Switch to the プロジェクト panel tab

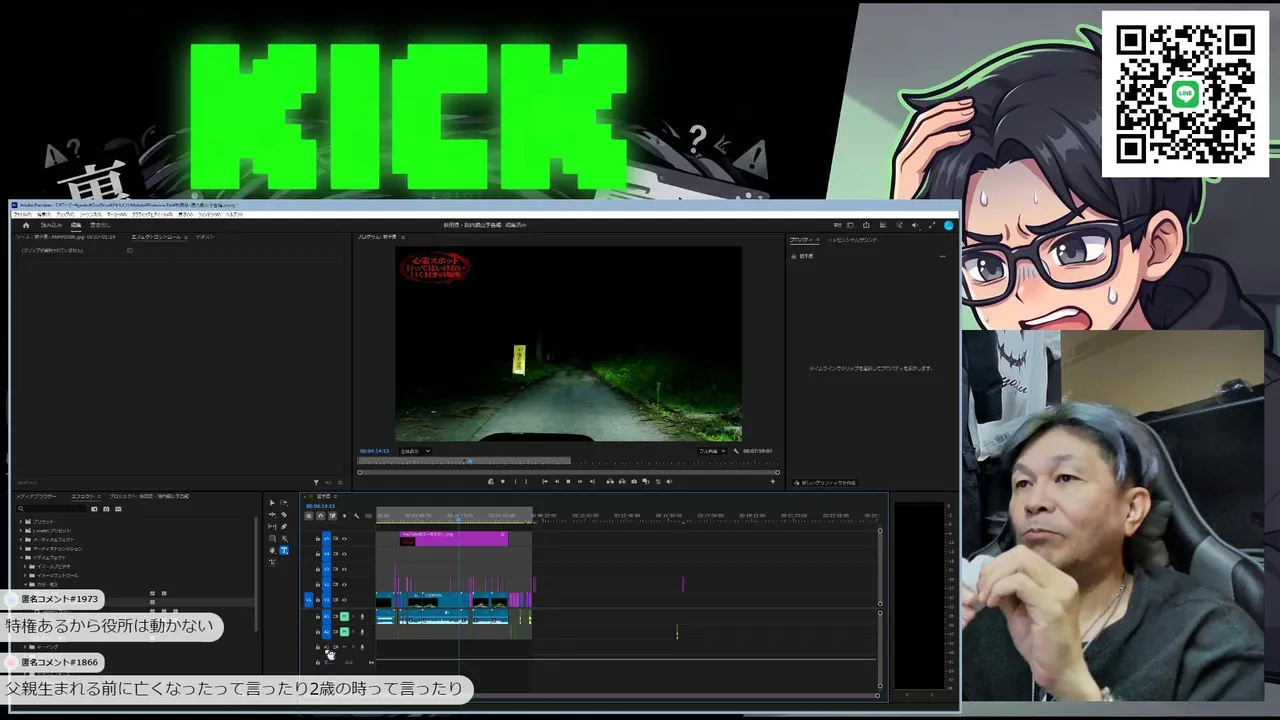148,496
